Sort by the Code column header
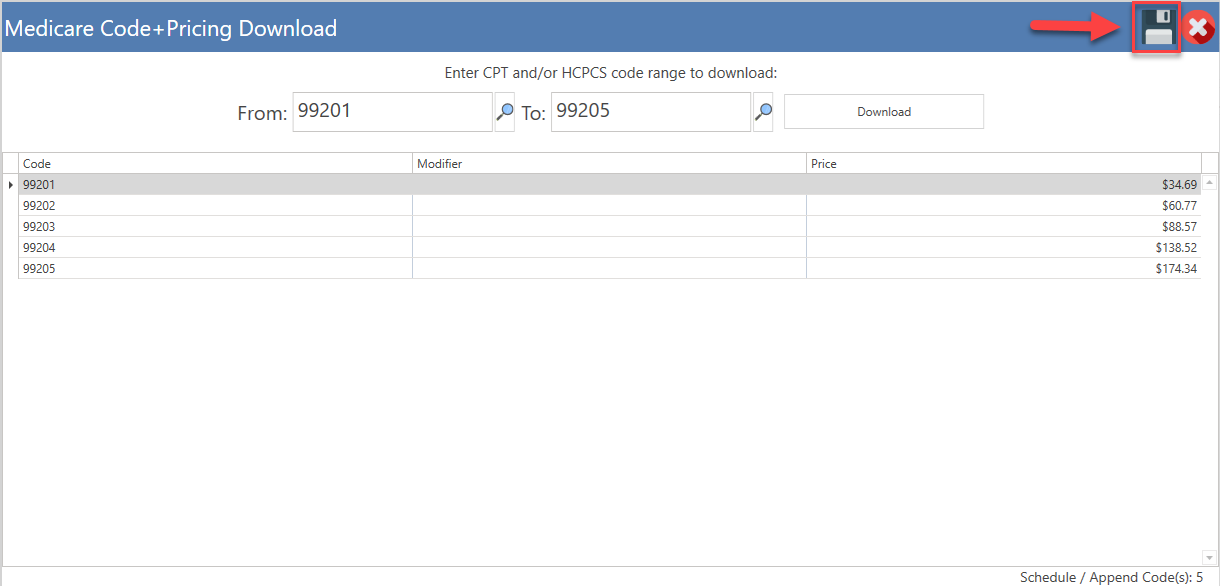 tap(215, 163)
